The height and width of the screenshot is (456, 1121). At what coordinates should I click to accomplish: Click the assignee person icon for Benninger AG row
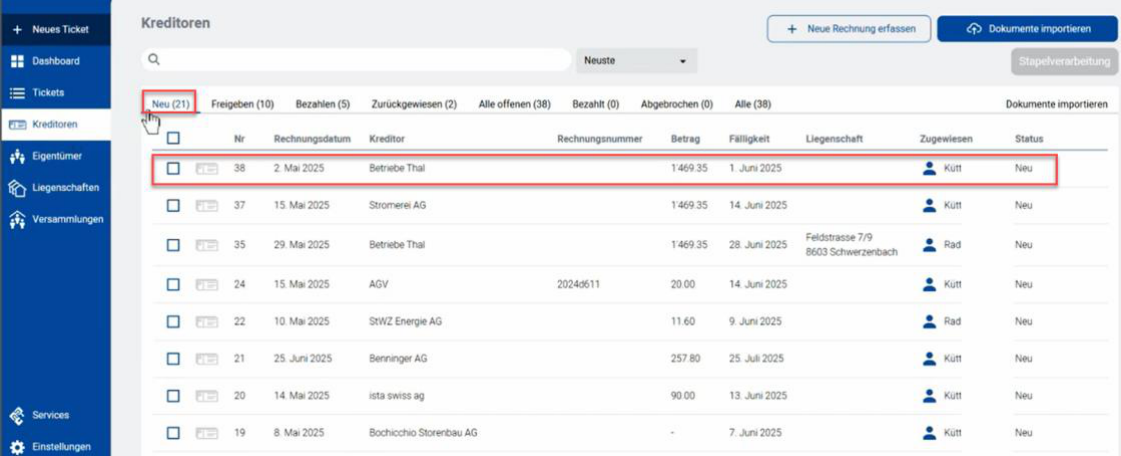point(929,358)
